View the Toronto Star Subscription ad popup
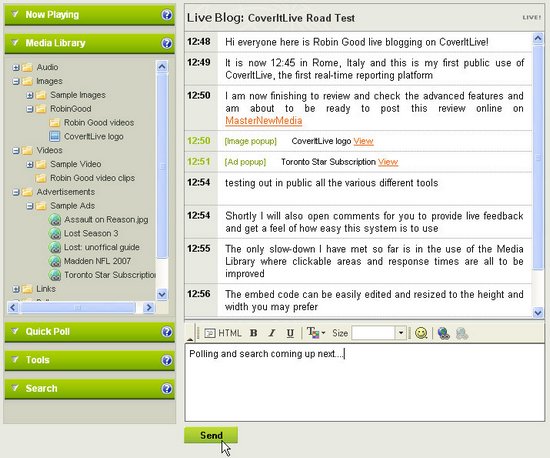Viewport: 550px width, 458px height. tap(388, 162)
